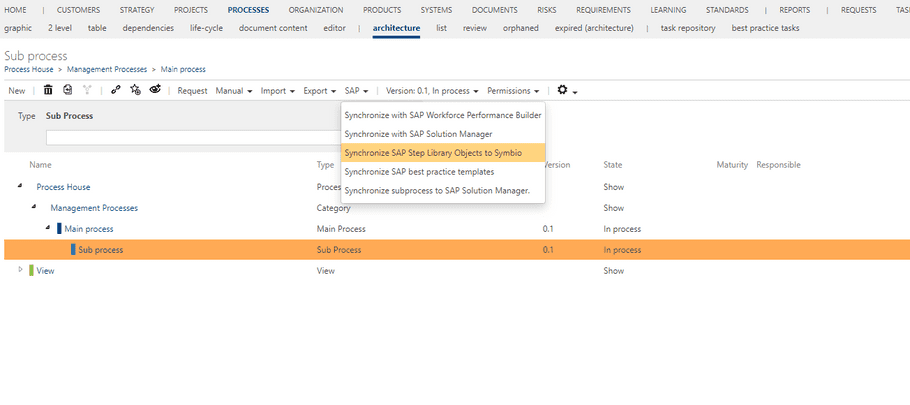Viewport: 910px width, 405px height.
Task: Open the PROJECTS main tab
Action: [x=191, y=10]
